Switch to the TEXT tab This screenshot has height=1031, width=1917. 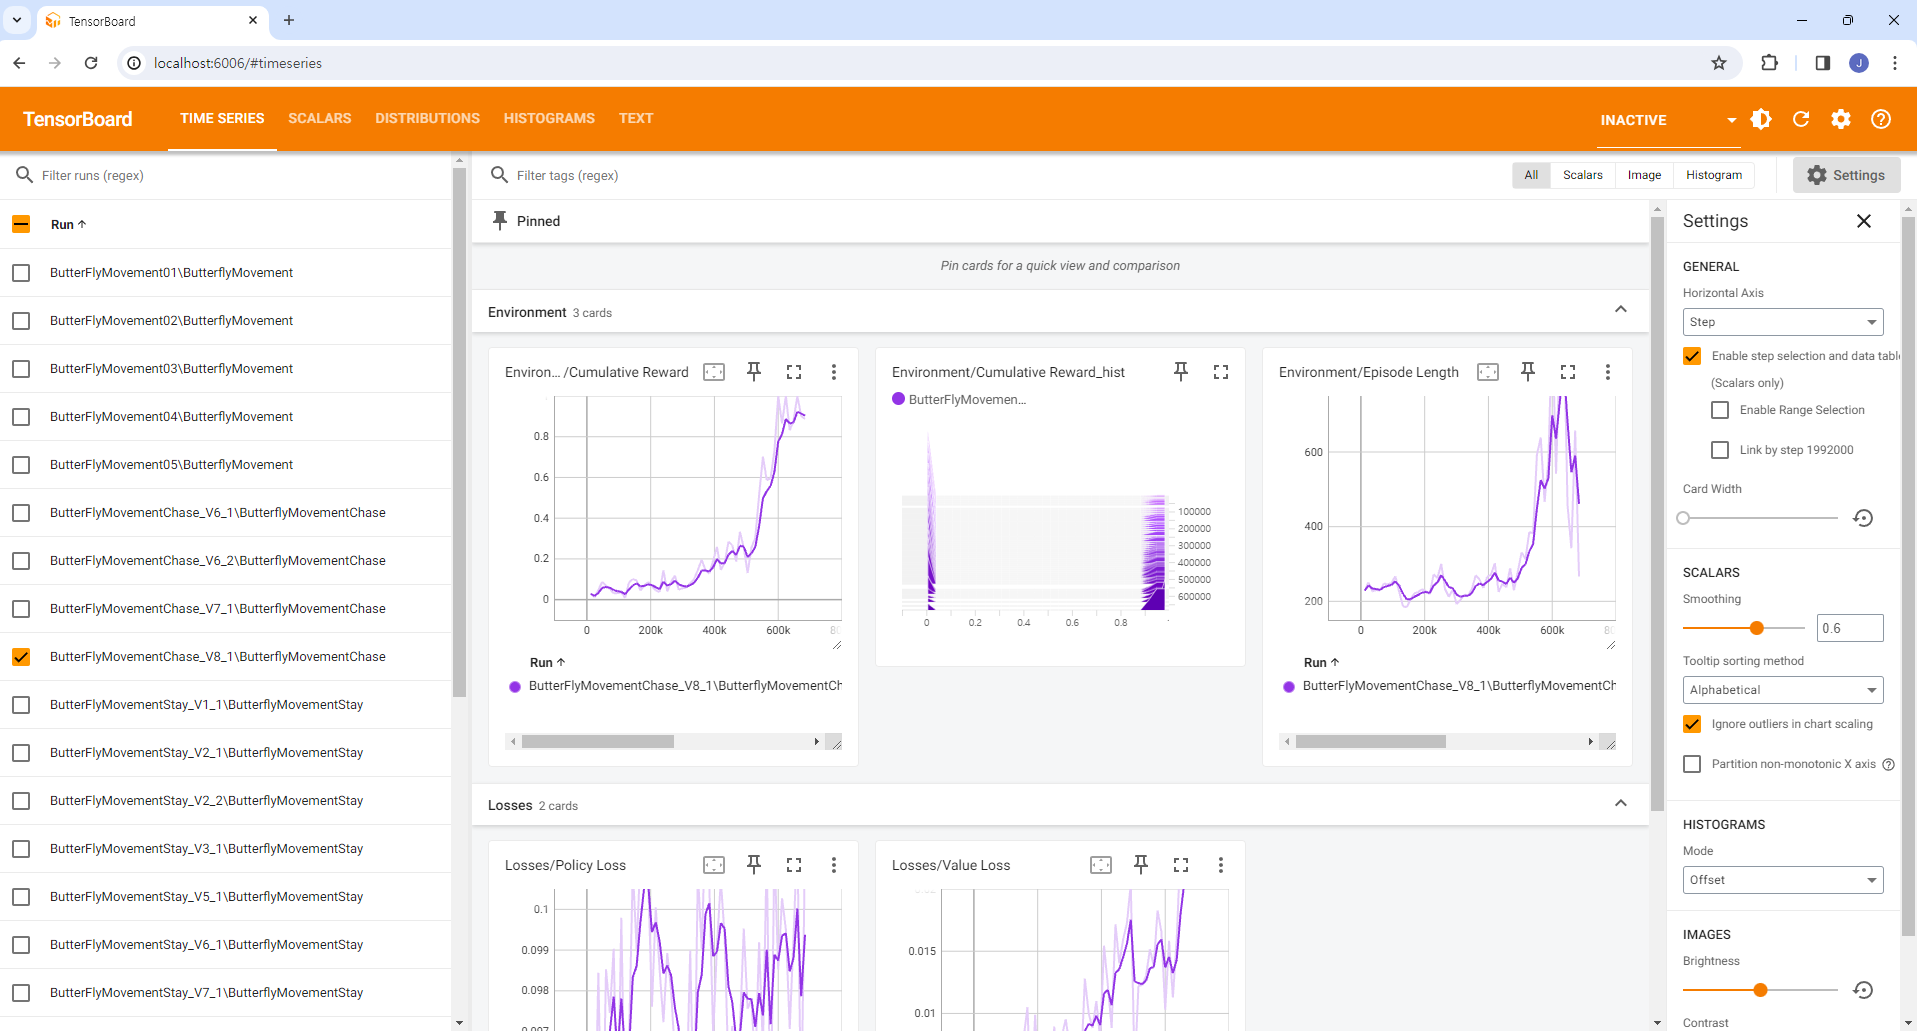636,118
